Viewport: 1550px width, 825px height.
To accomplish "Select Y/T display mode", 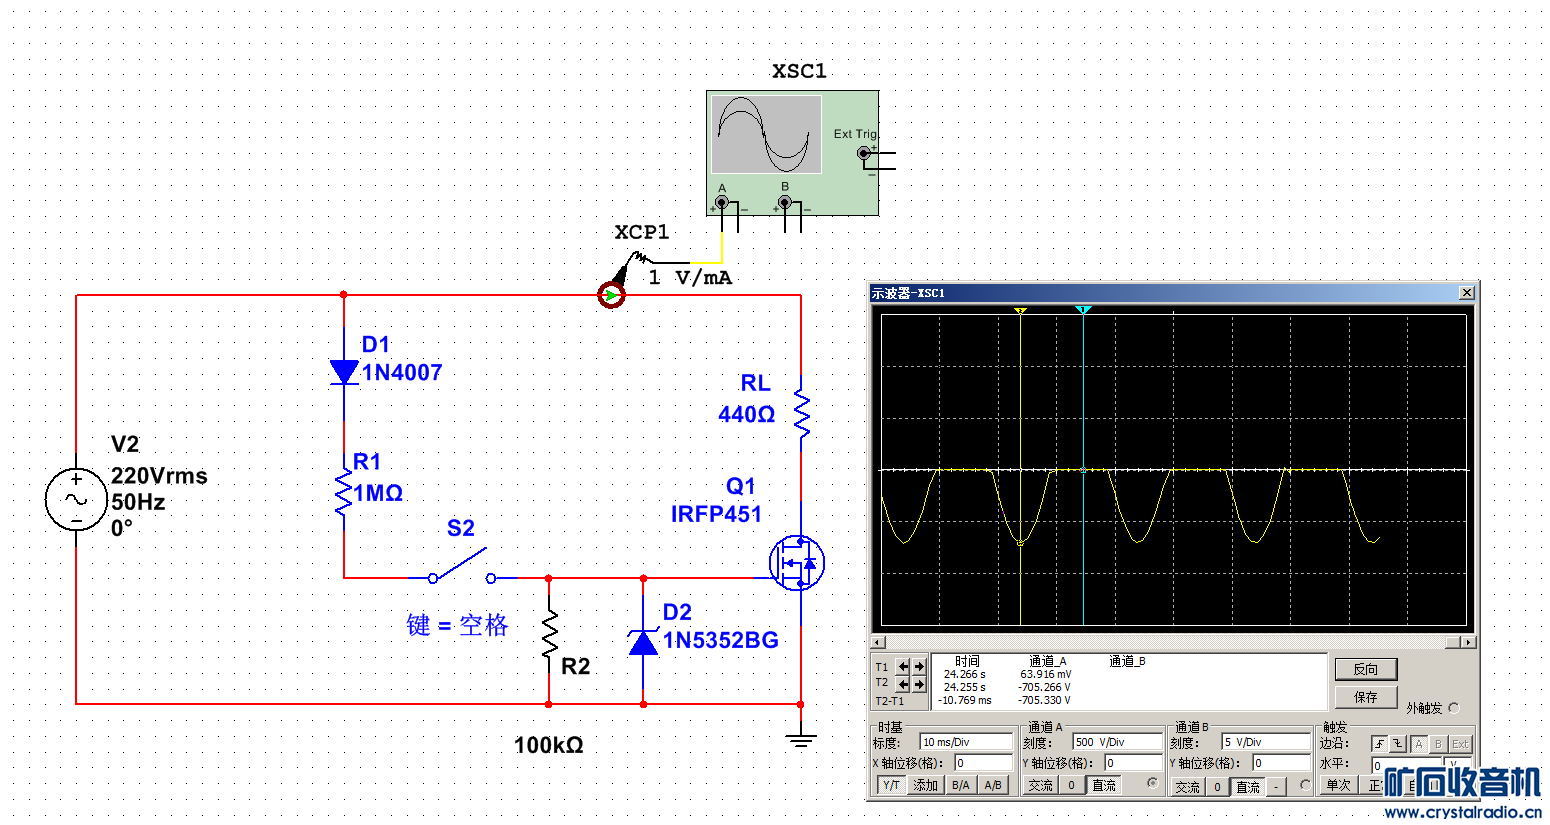I will pos(891,786).
